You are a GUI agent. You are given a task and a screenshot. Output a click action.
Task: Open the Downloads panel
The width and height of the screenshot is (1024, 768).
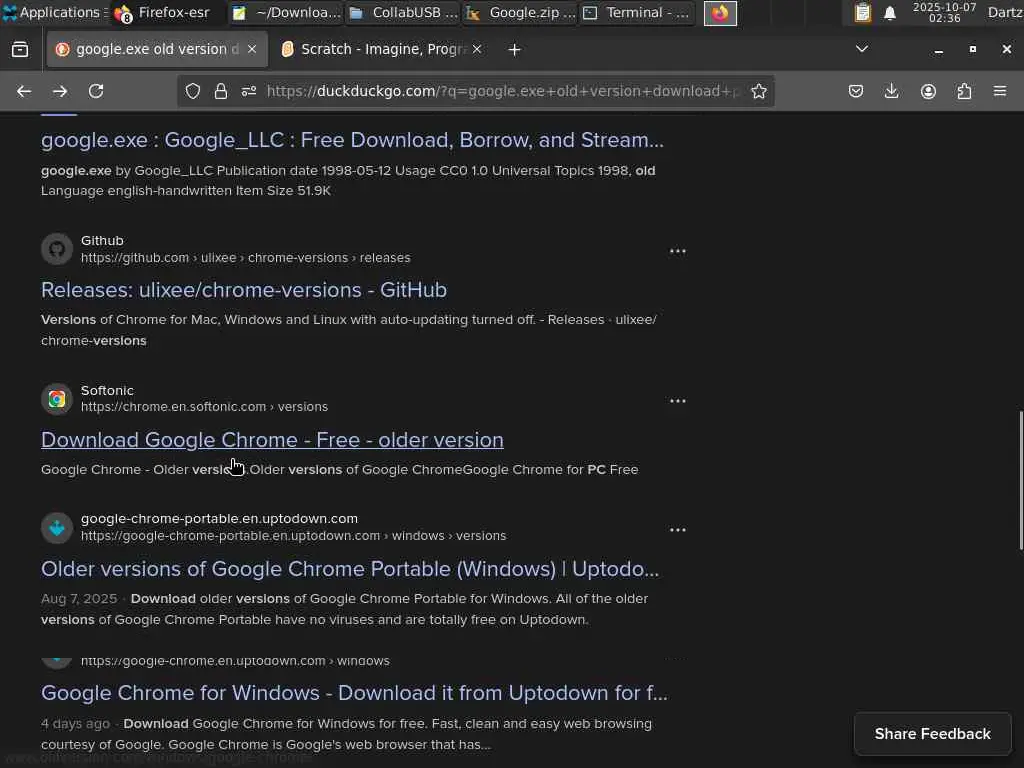[891, 91]
